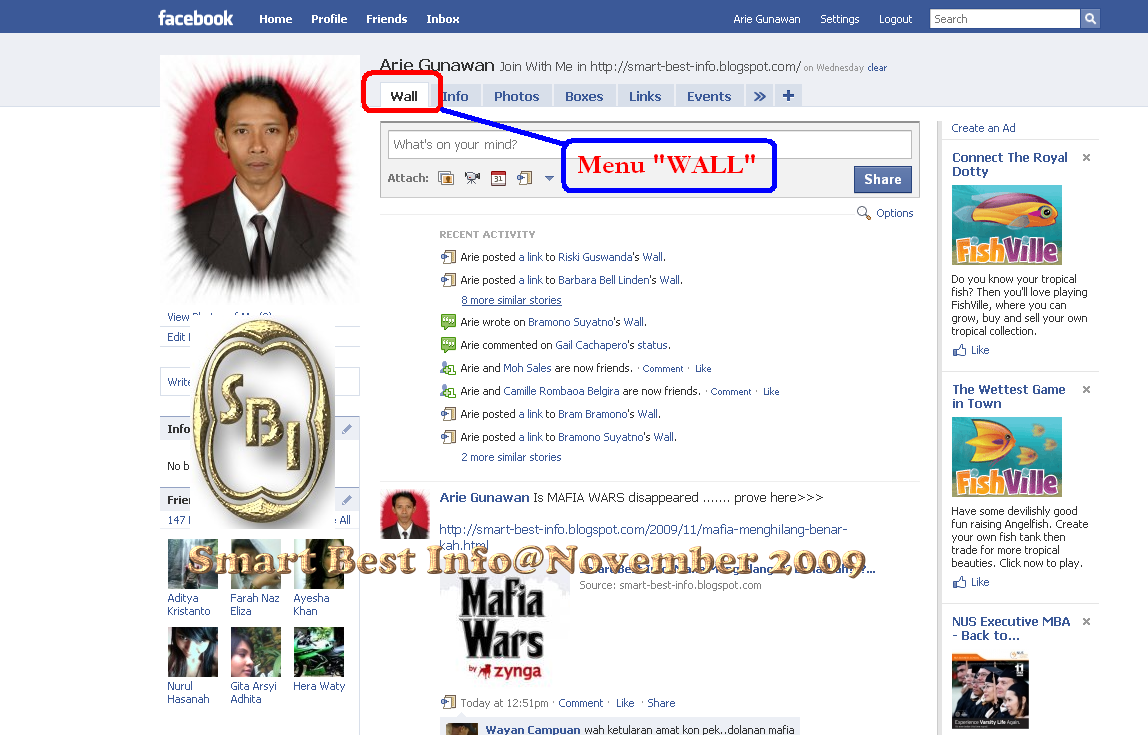Open Aditya Kristanto's friend photo
This screenshot has width=1148, height=735.
coord(193,564)
